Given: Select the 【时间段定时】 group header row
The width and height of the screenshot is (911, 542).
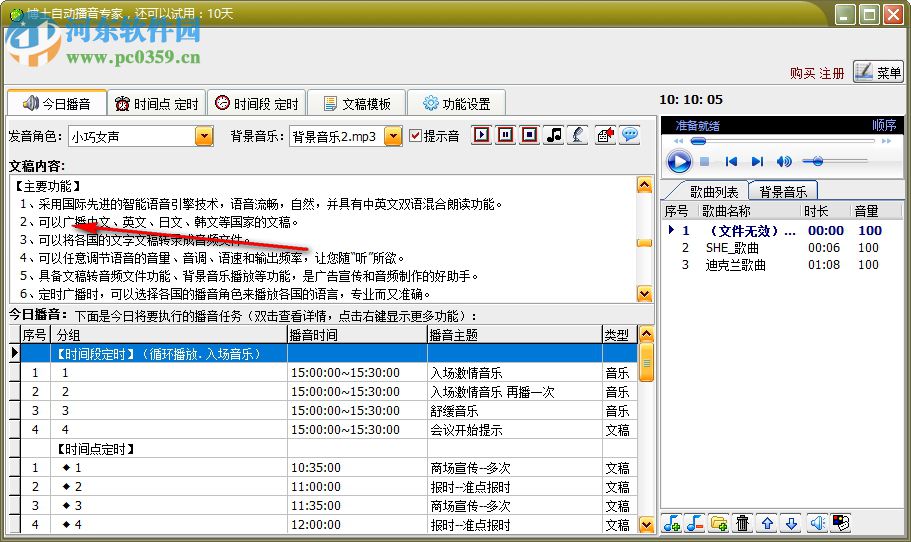Looking at the screenshot, I should (x=329, y=354).
